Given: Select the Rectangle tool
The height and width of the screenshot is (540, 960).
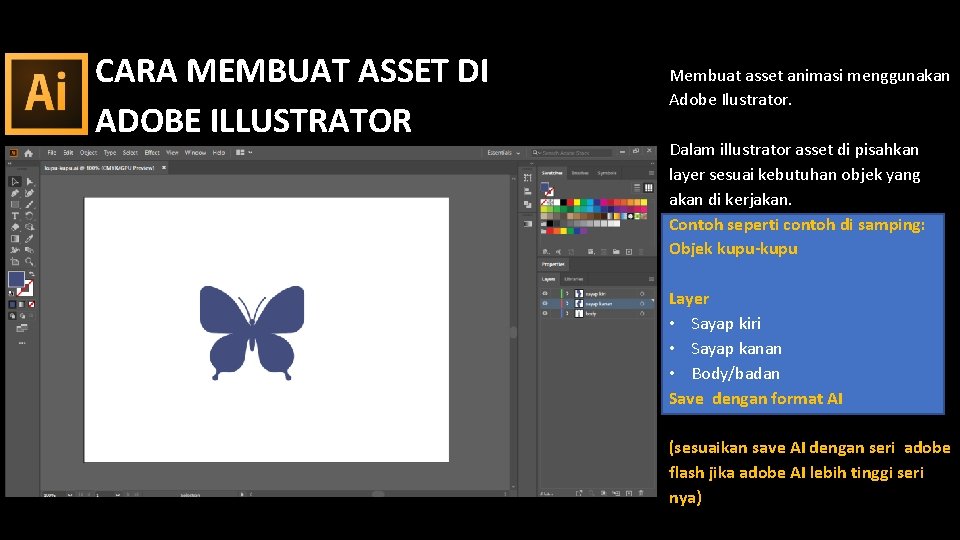Looking at the screenshot, I should click(15, 204).
